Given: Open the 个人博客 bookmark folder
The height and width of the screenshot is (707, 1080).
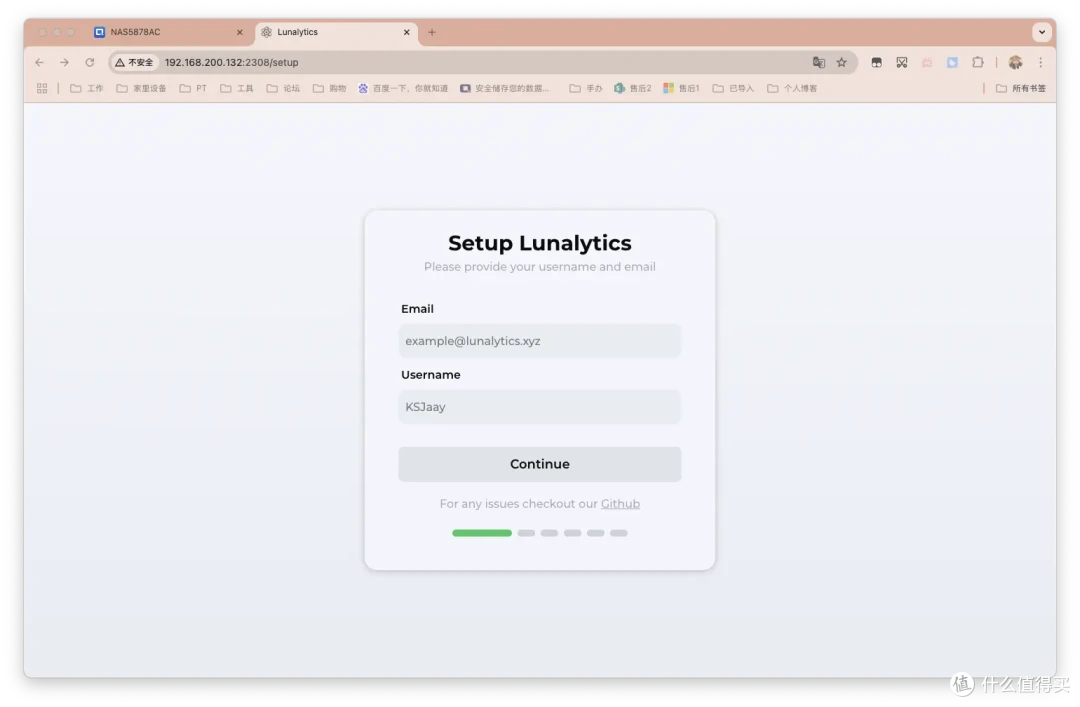Looking at the screenshot, I should [792, 88].
